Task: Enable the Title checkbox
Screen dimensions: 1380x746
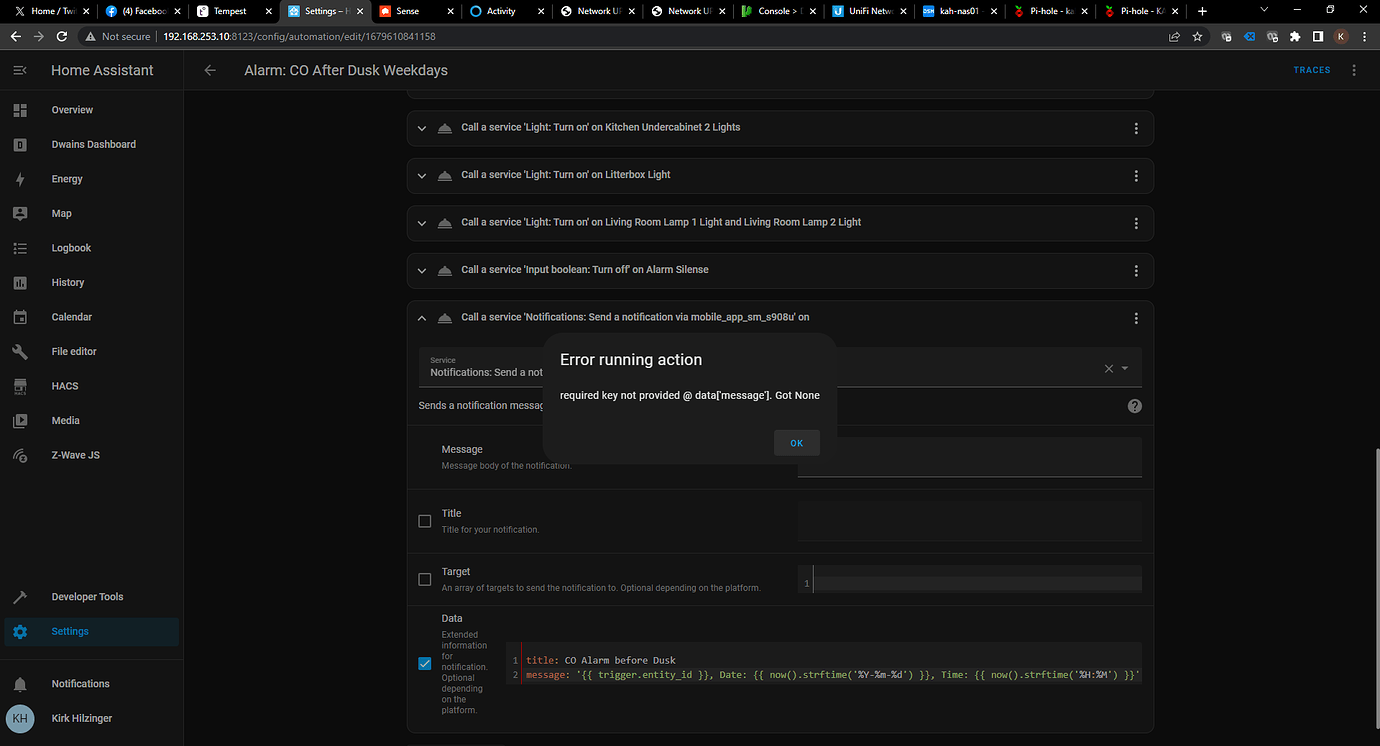Action: click(x=425, y=520)
